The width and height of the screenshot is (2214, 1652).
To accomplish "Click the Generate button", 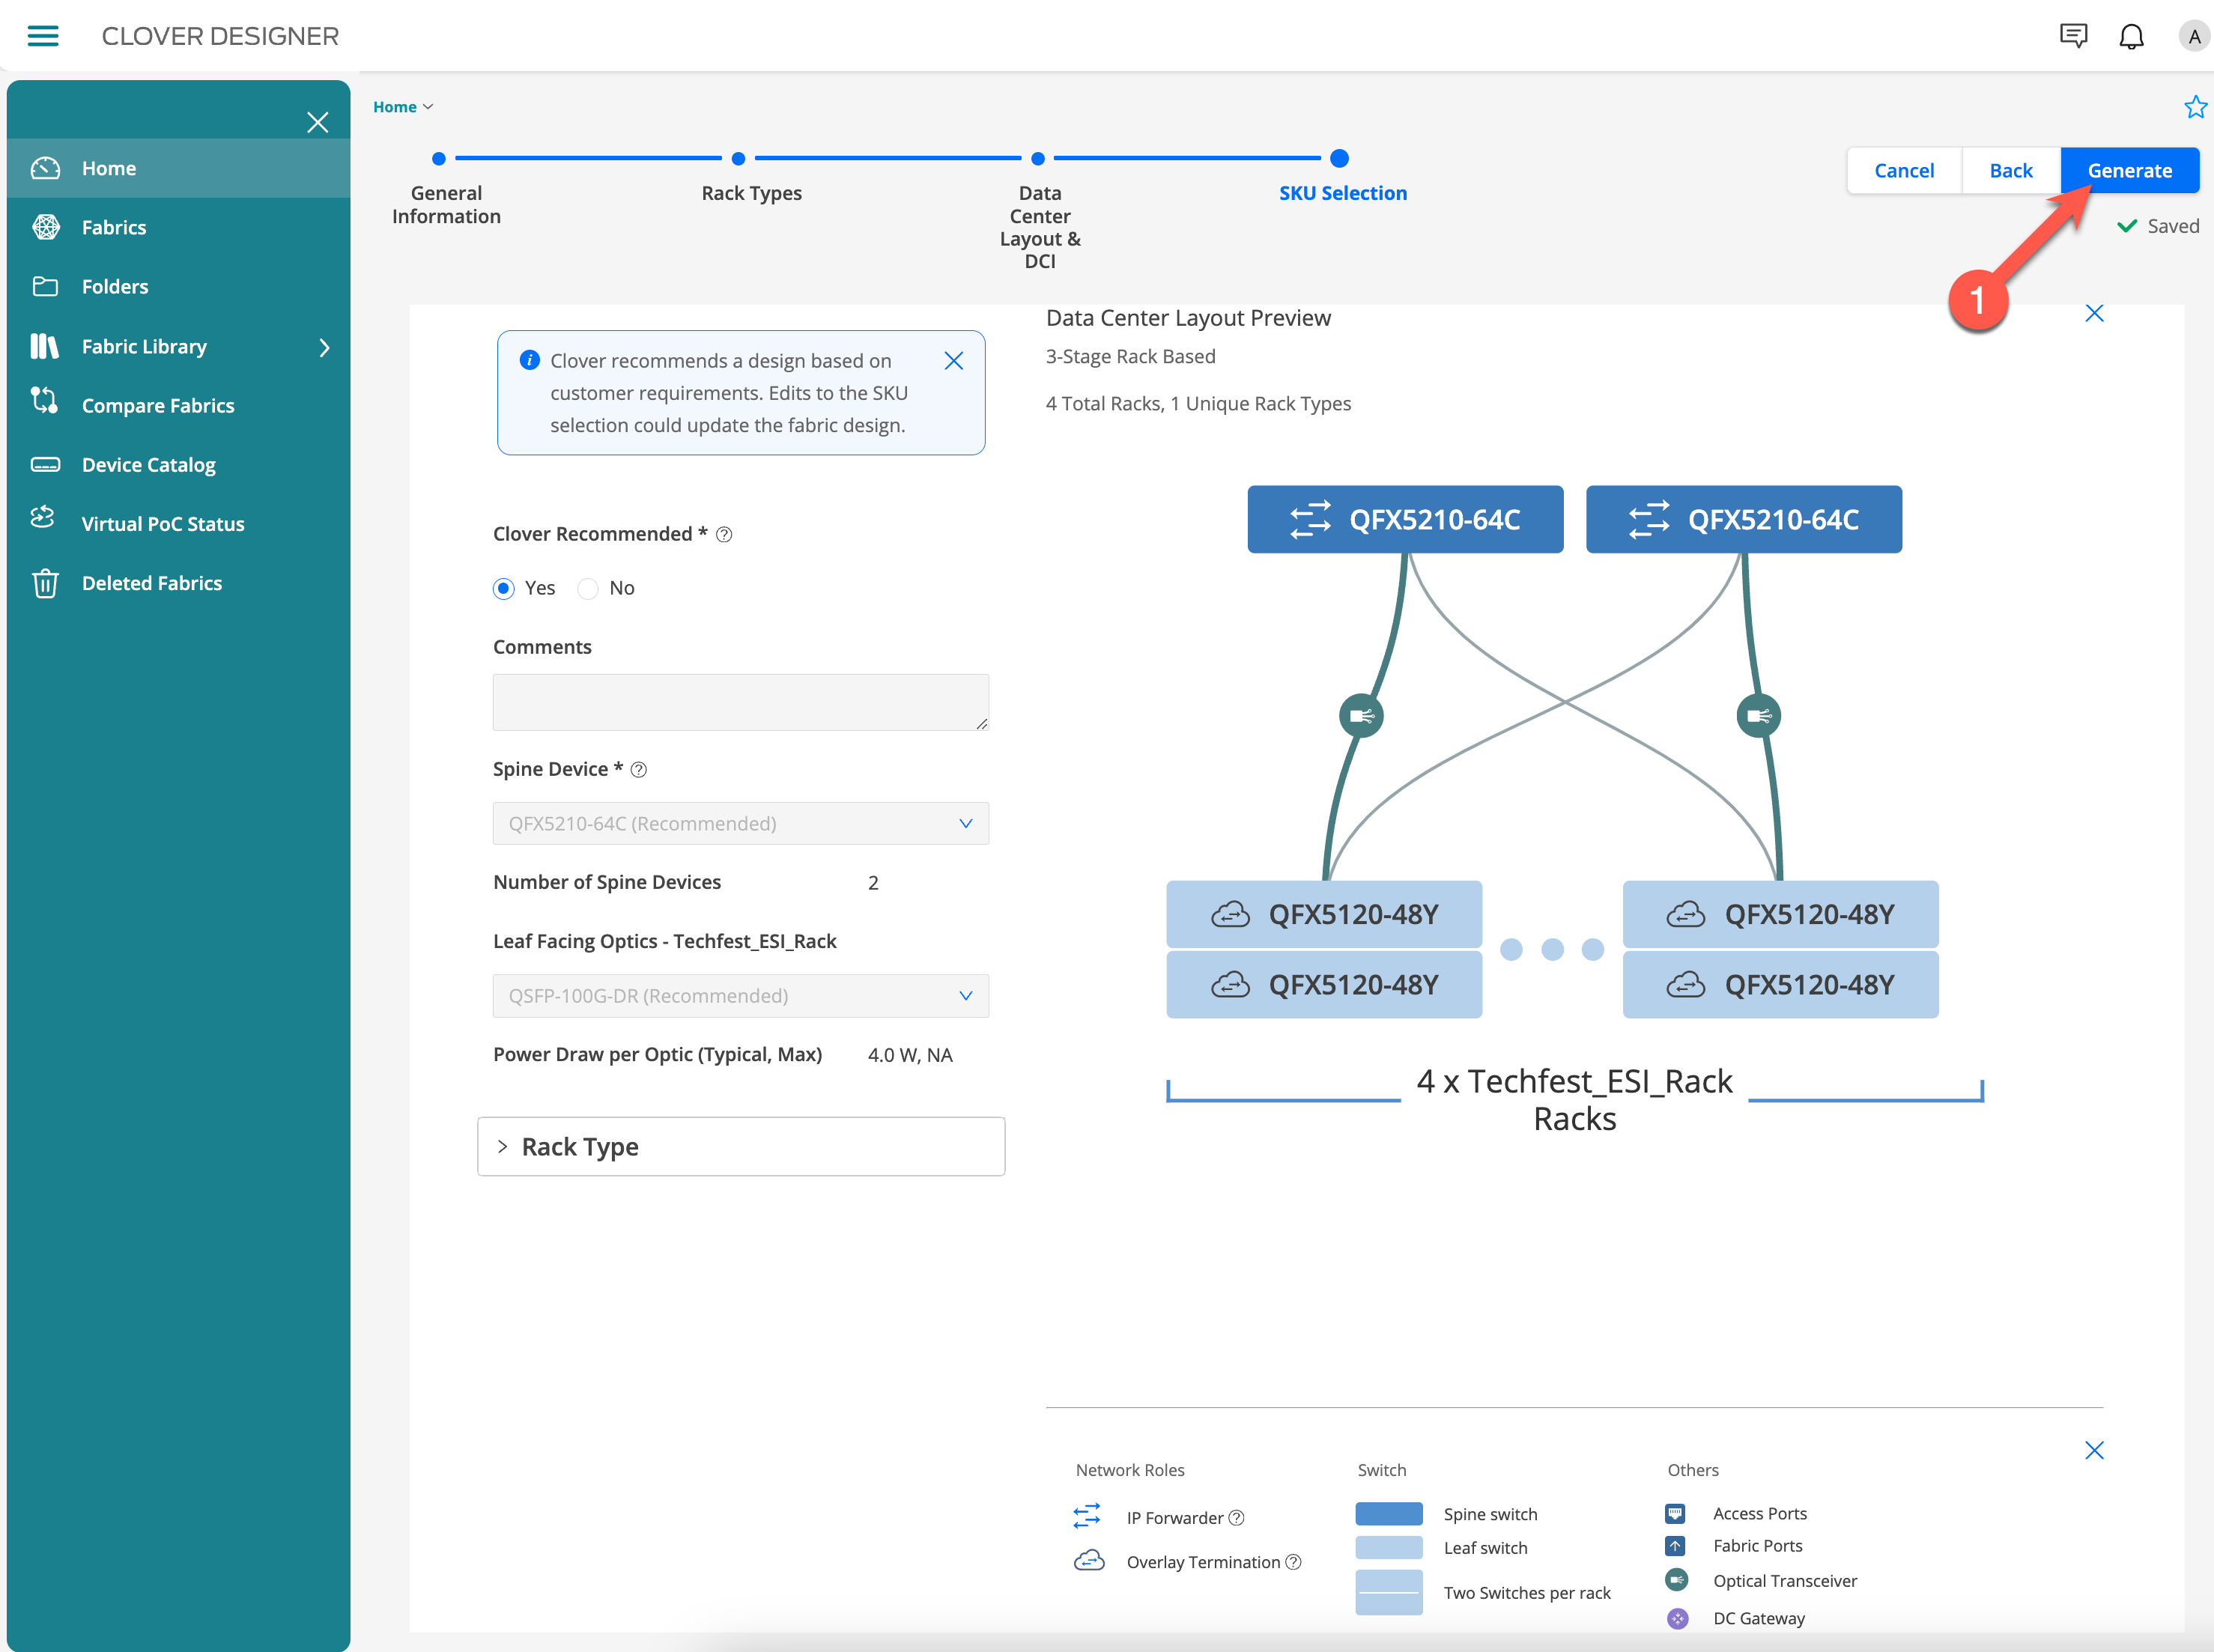I will (2129, 171).
